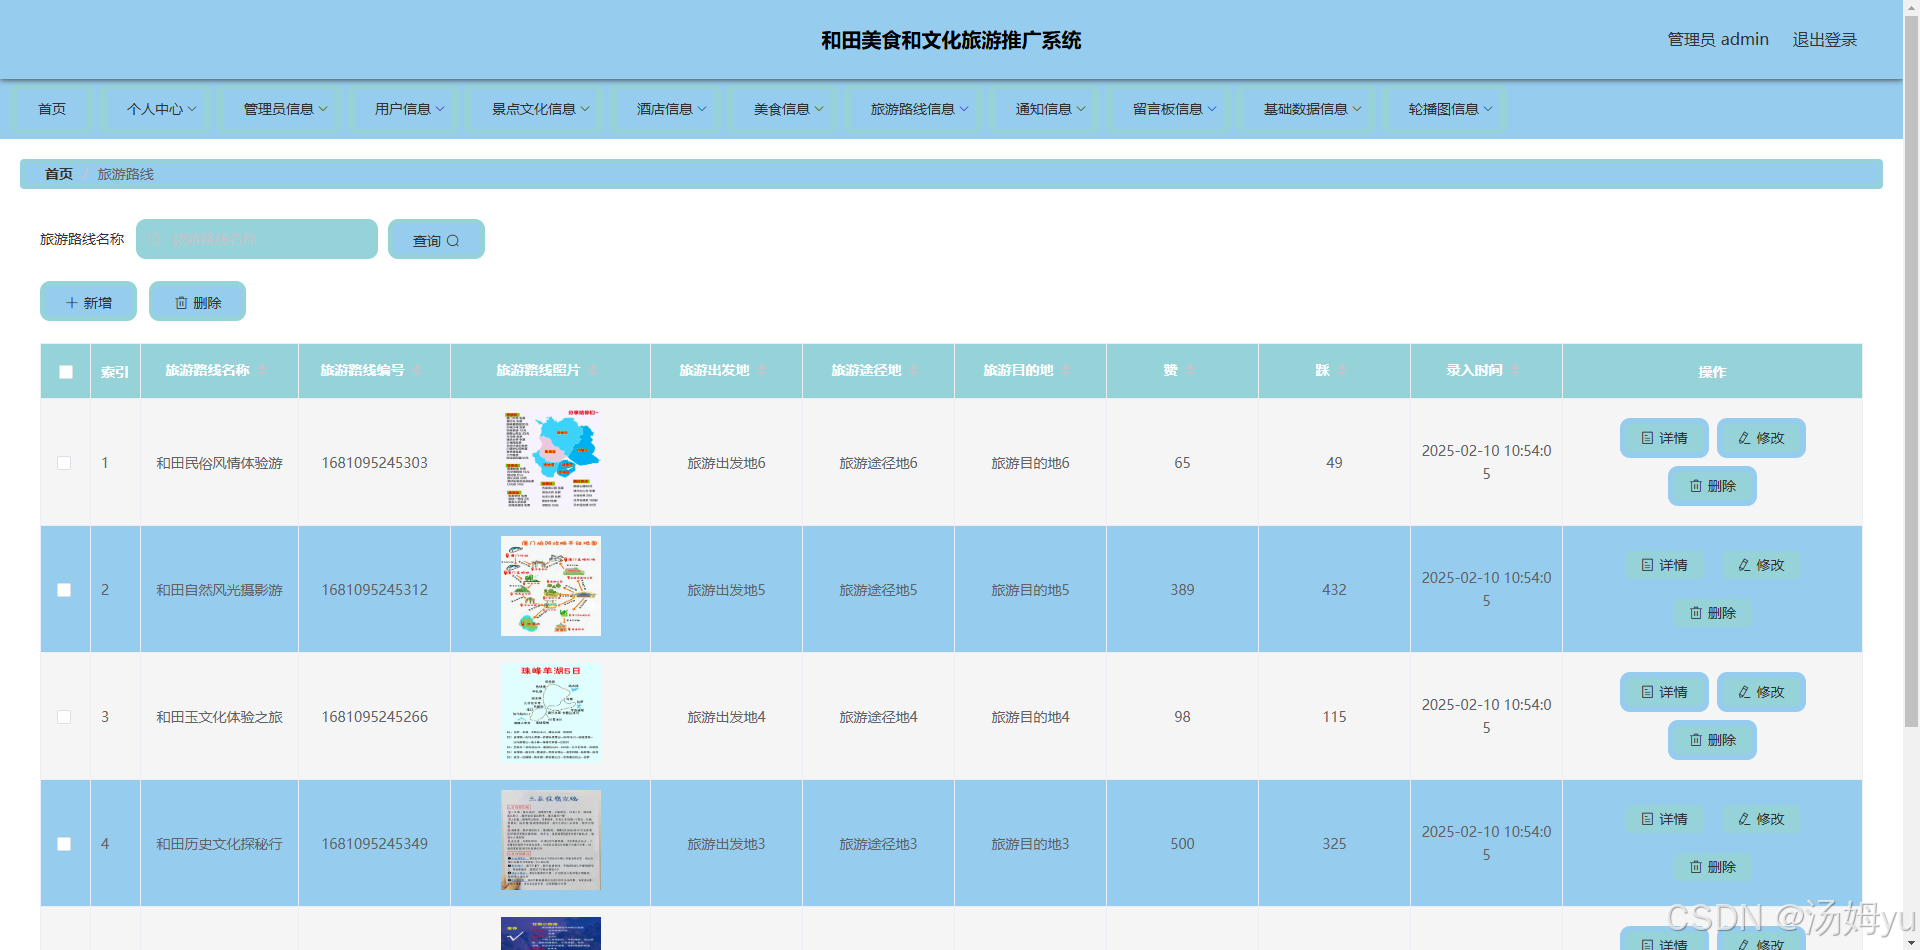Click the 首页 breadcrumb link
Screen dimensions: 1920x950
(x=59, y=174)
